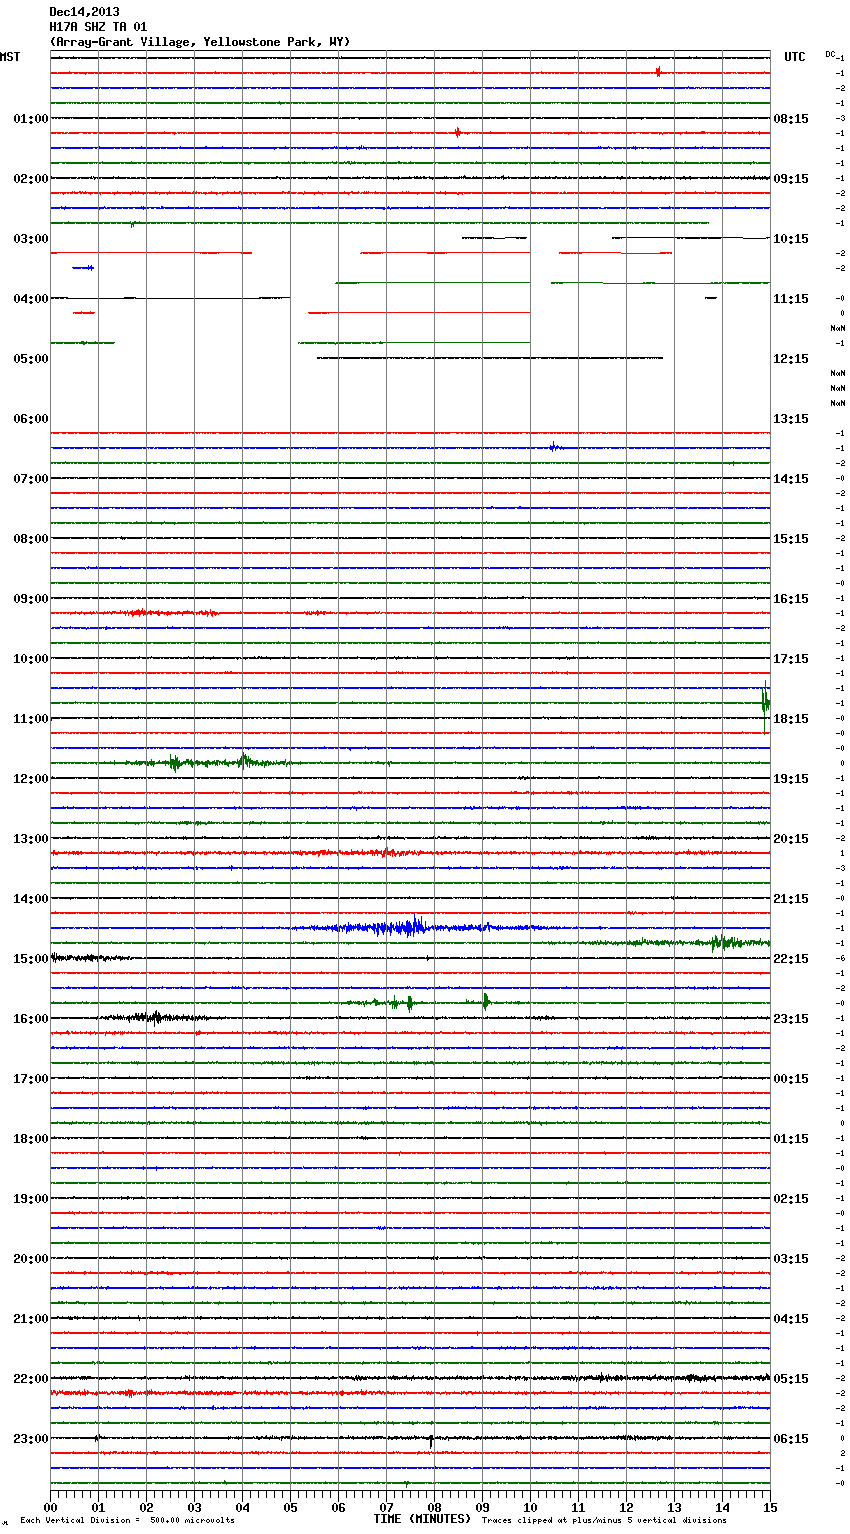Click the red burst on the trace below 01:00
Screen dimensions: 850x1534
click(x=458, y=132)
